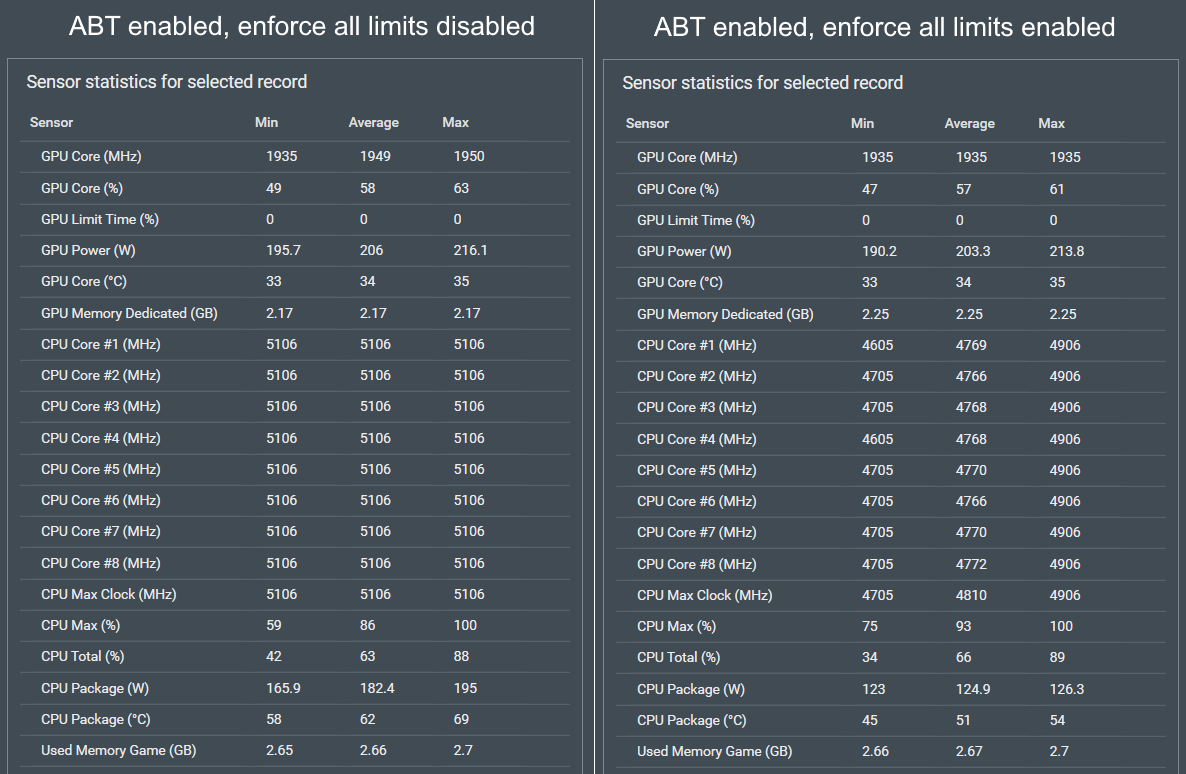1186x774 pixels.
Task: Select CPU Core #2 (MHz) label in left table
Action: tap(101, 375)
